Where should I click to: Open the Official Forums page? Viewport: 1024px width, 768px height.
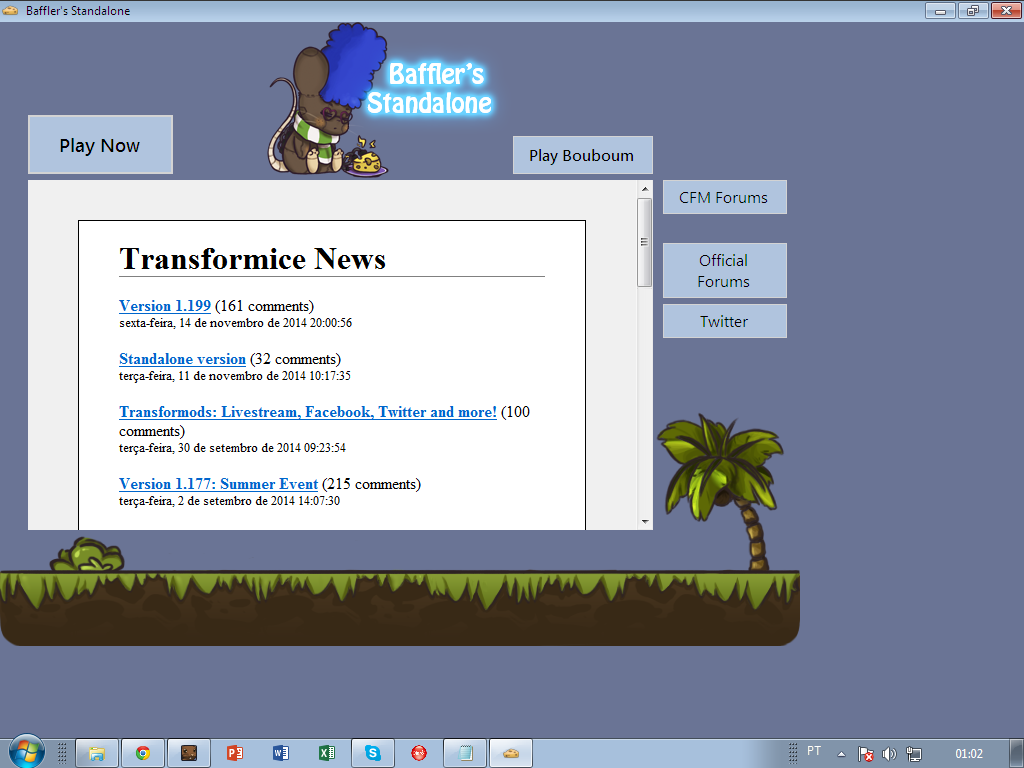pos(724,270)
